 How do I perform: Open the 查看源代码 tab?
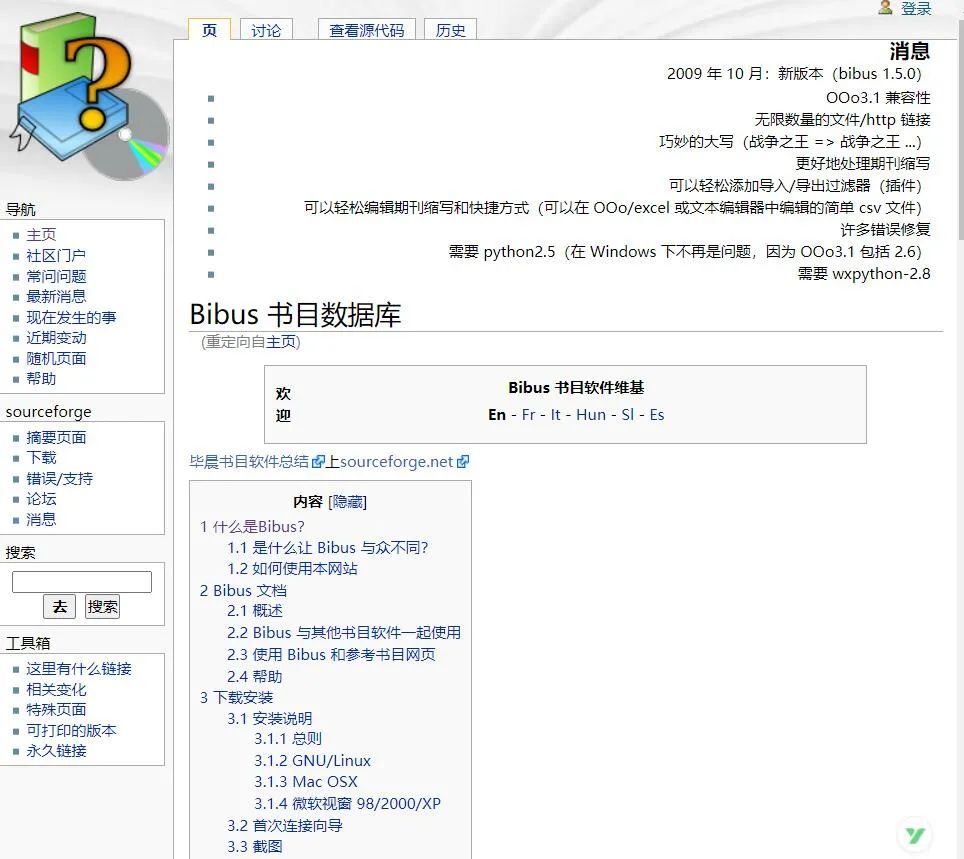(x=366, y=30)
